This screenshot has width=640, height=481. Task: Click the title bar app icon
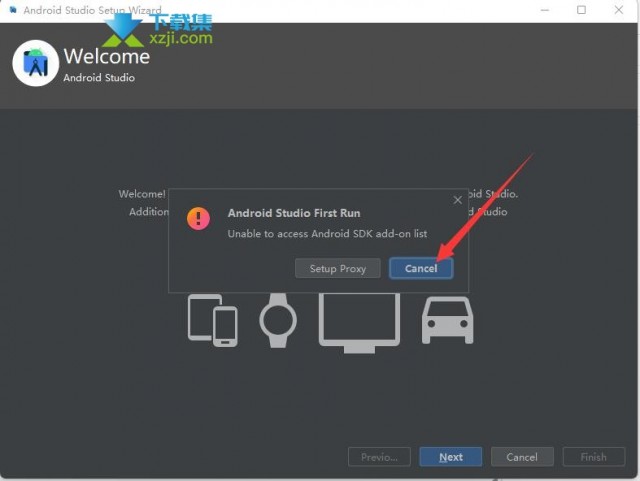click(13, 10)
